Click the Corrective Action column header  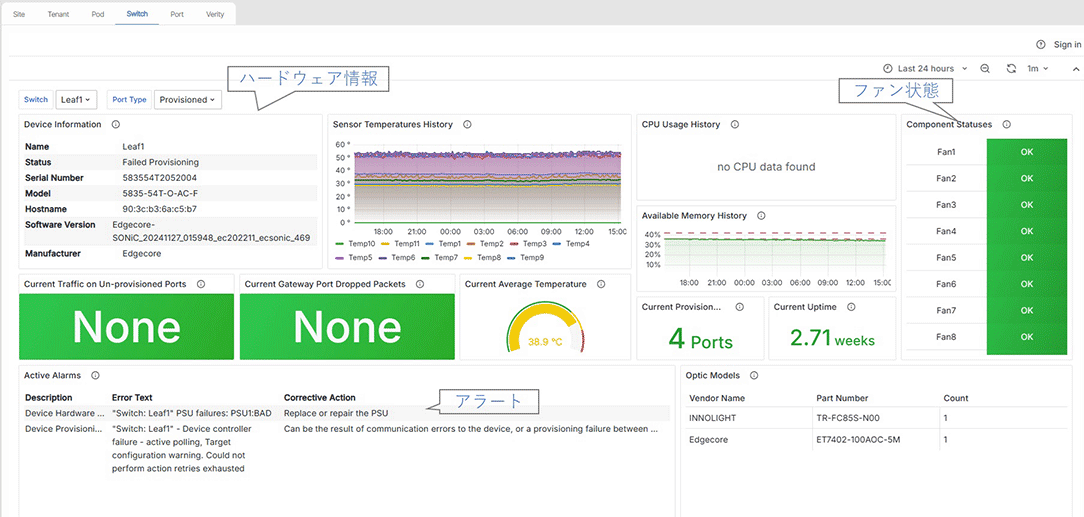click(x=319, y=398)
